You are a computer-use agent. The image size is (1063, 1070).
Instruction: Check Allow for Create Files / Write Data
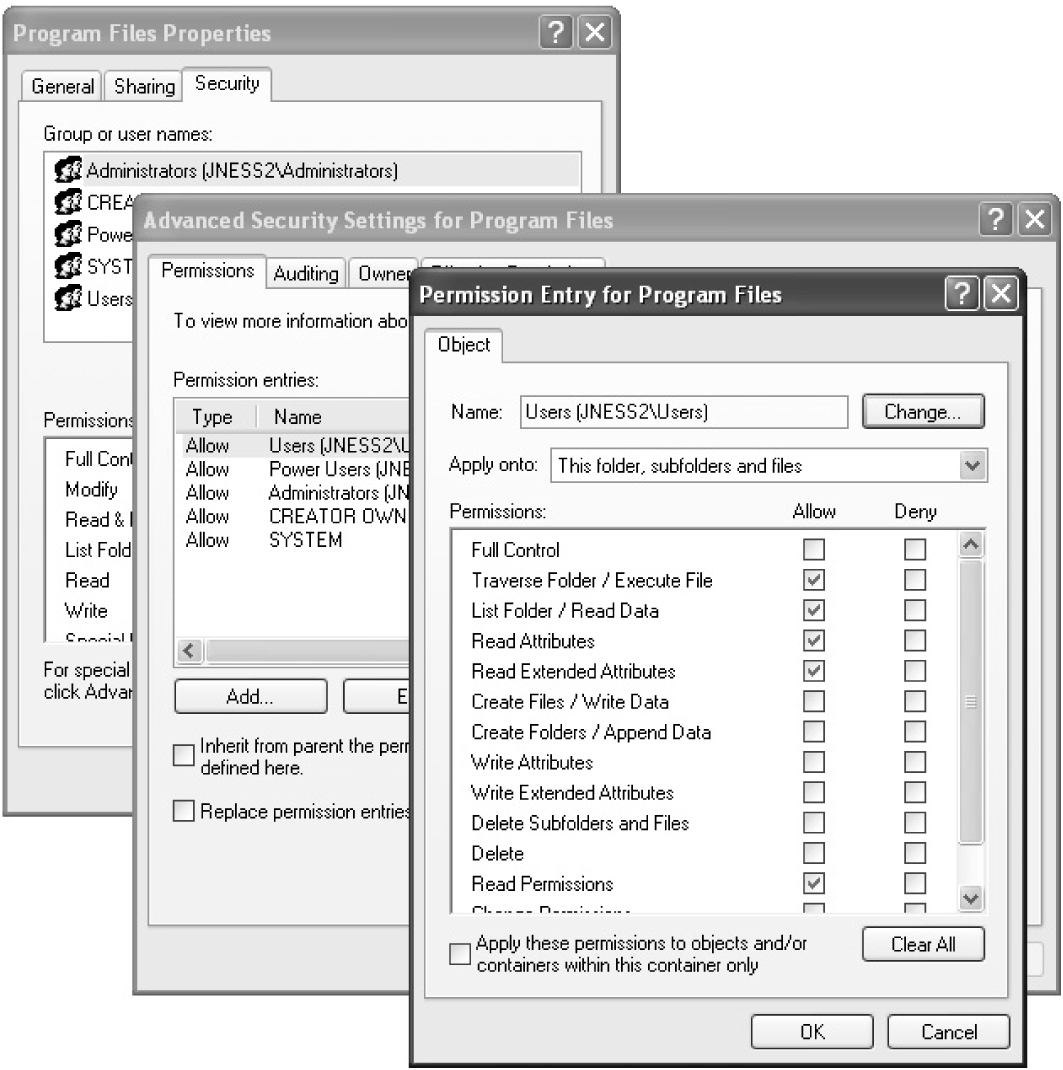coord(813,702)
